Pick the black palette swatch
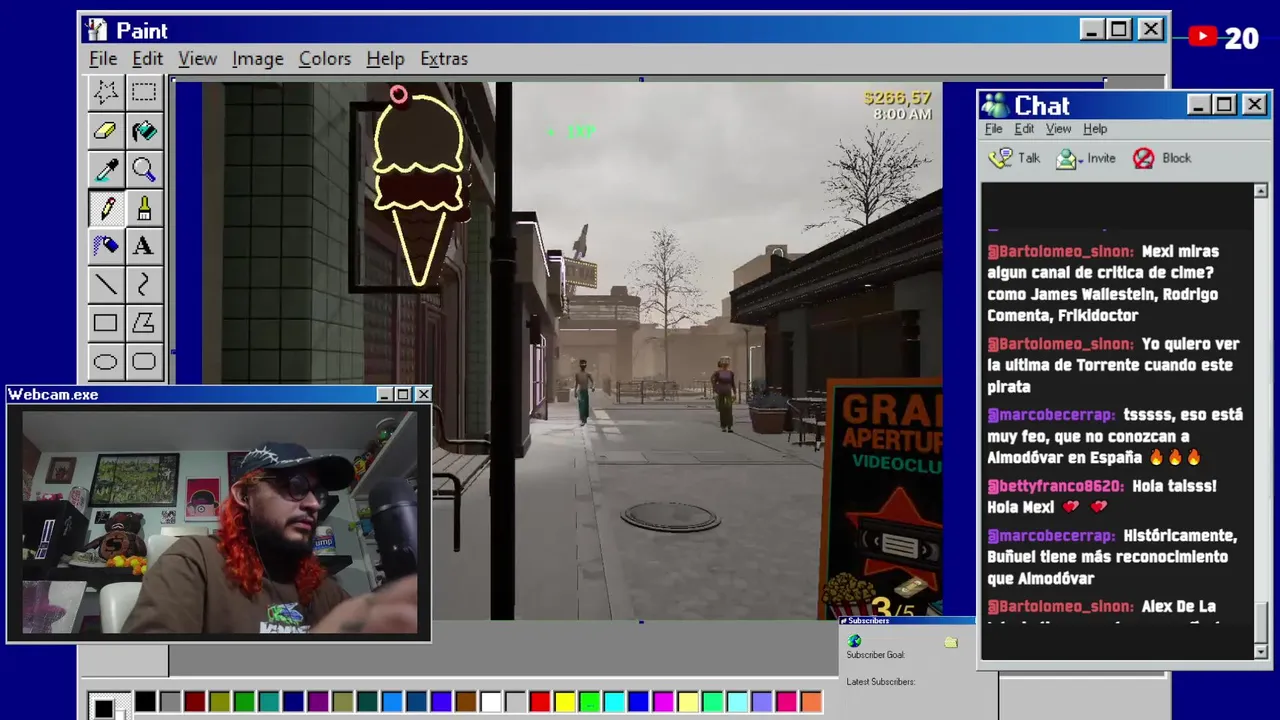The height and width of the screenshot is (720, 1280). coord(145,702)
